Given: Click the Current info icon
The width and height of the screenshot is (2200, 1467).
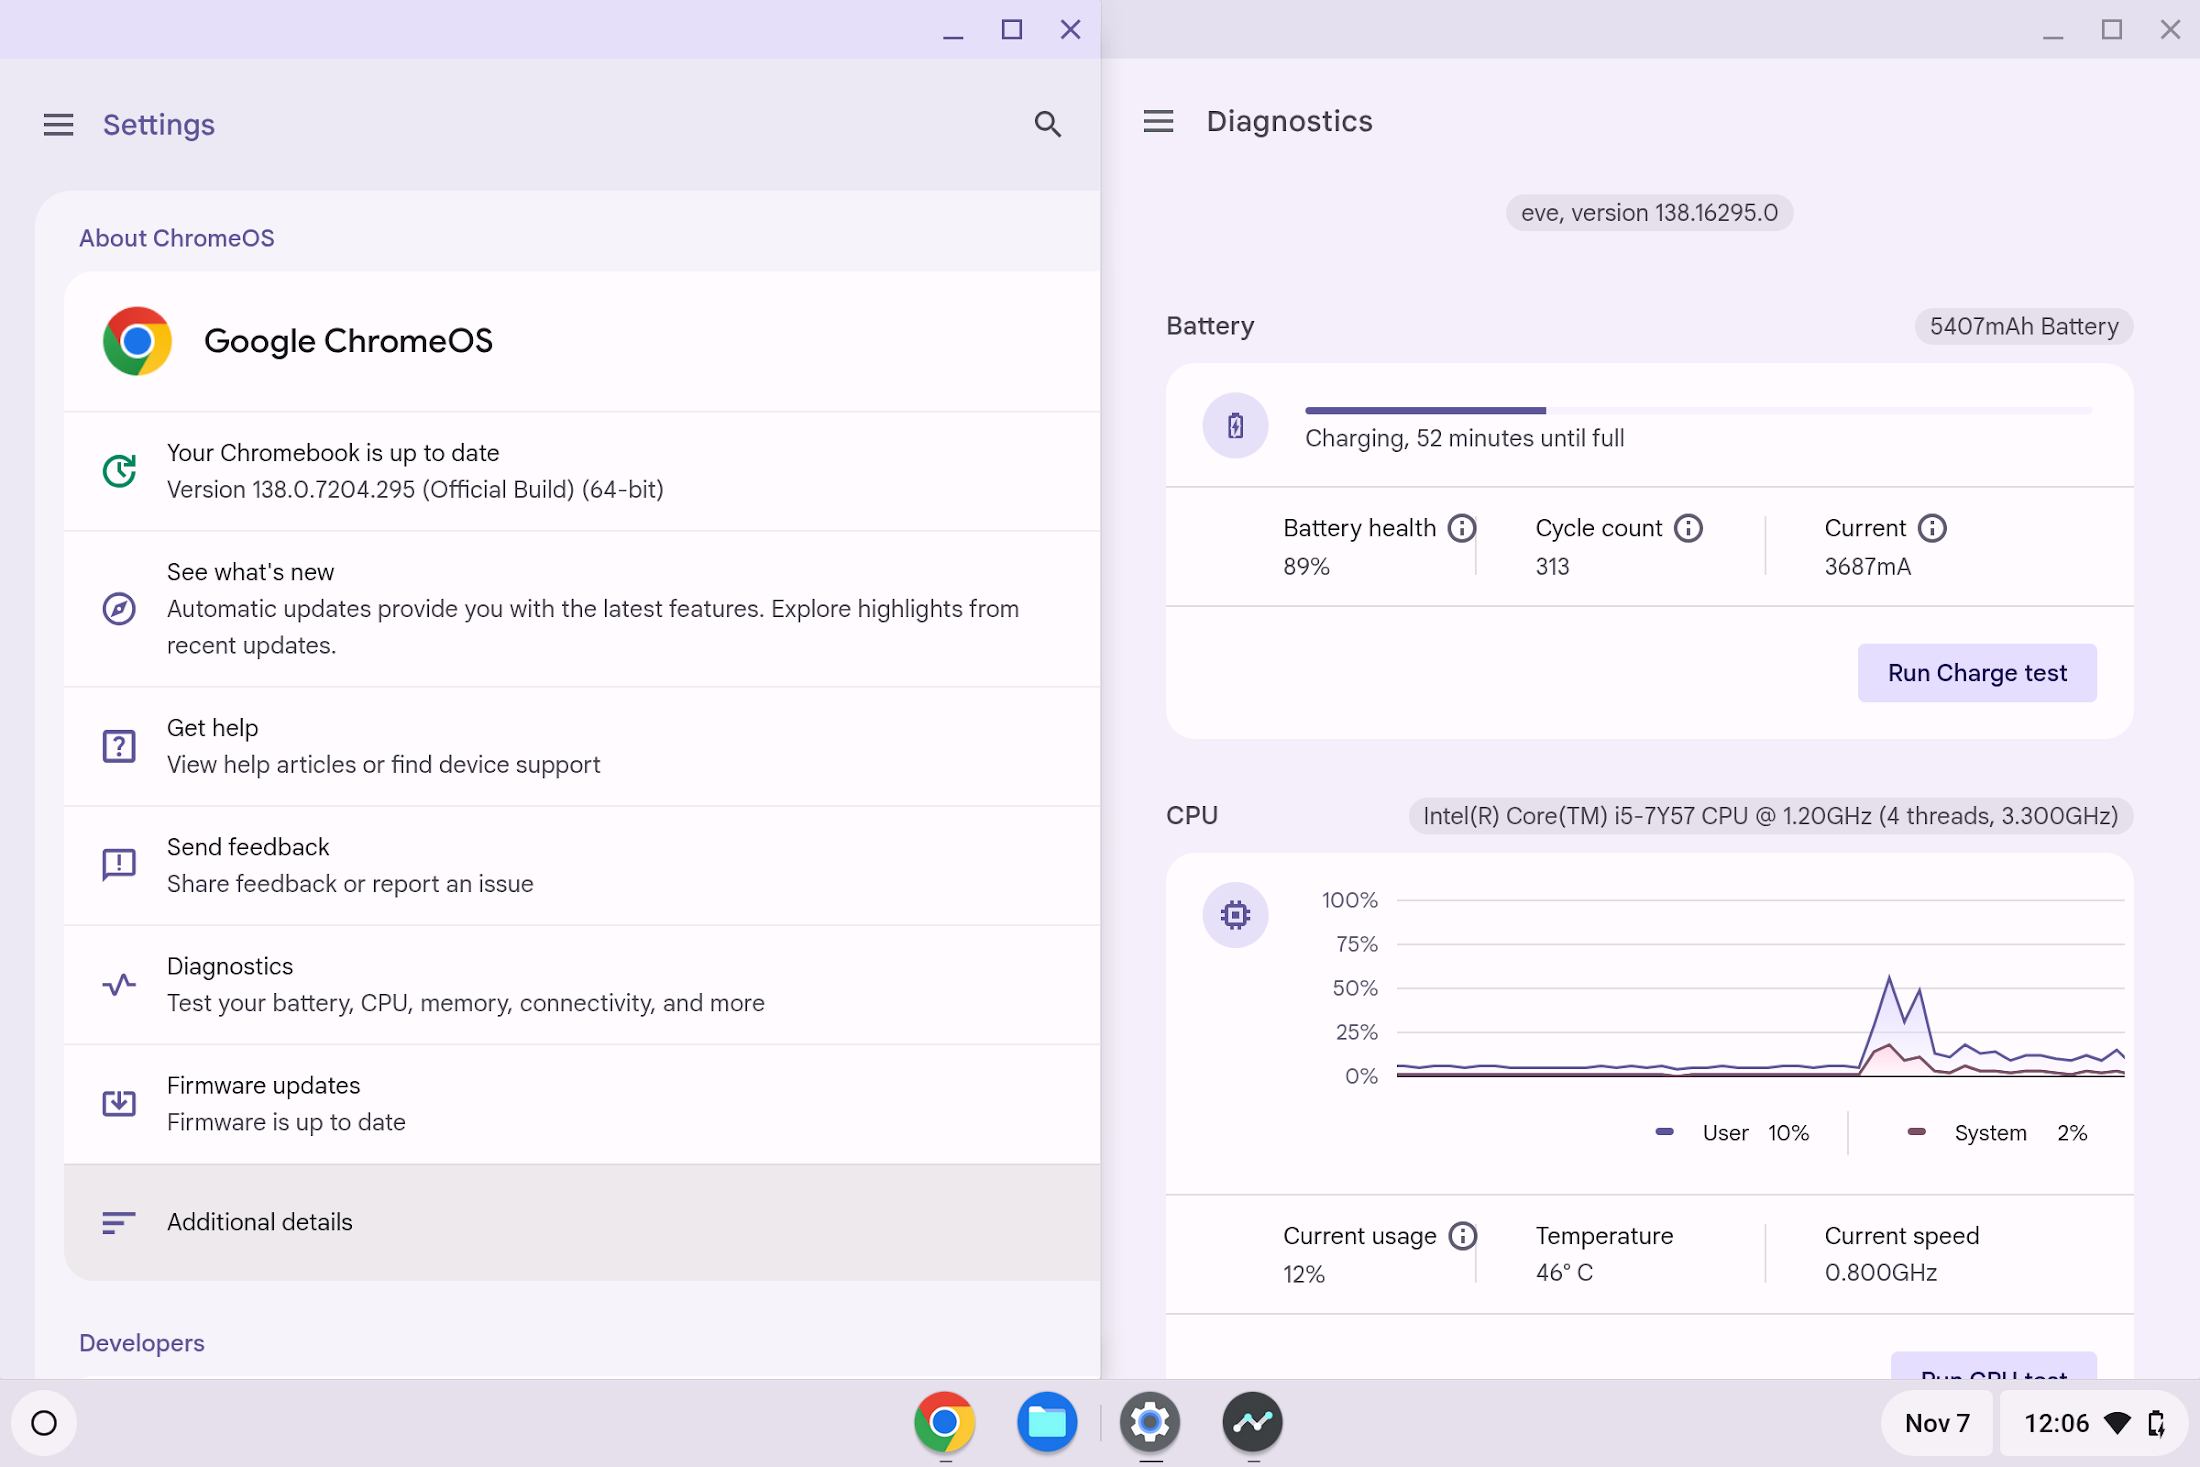Looking at the screenshot, I should (x=1932, y=528).
